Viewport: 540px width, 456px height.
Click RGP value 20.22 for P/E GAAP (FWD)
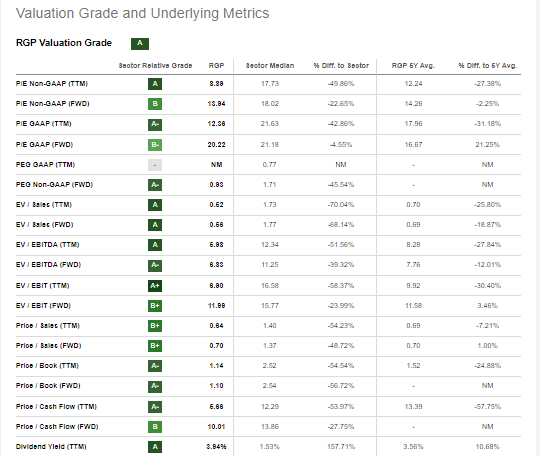pos(216,145)
